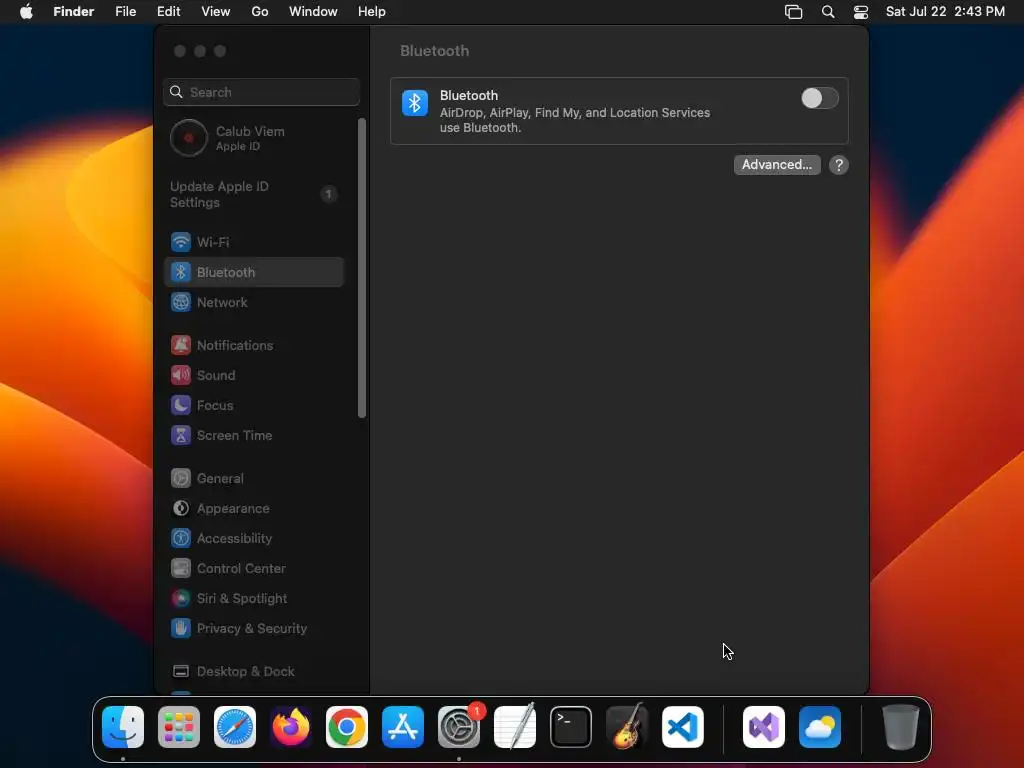Open System Settings icon in Dock
The image size is (1024, 768).
pyautogui.click(x=458, y=727)
